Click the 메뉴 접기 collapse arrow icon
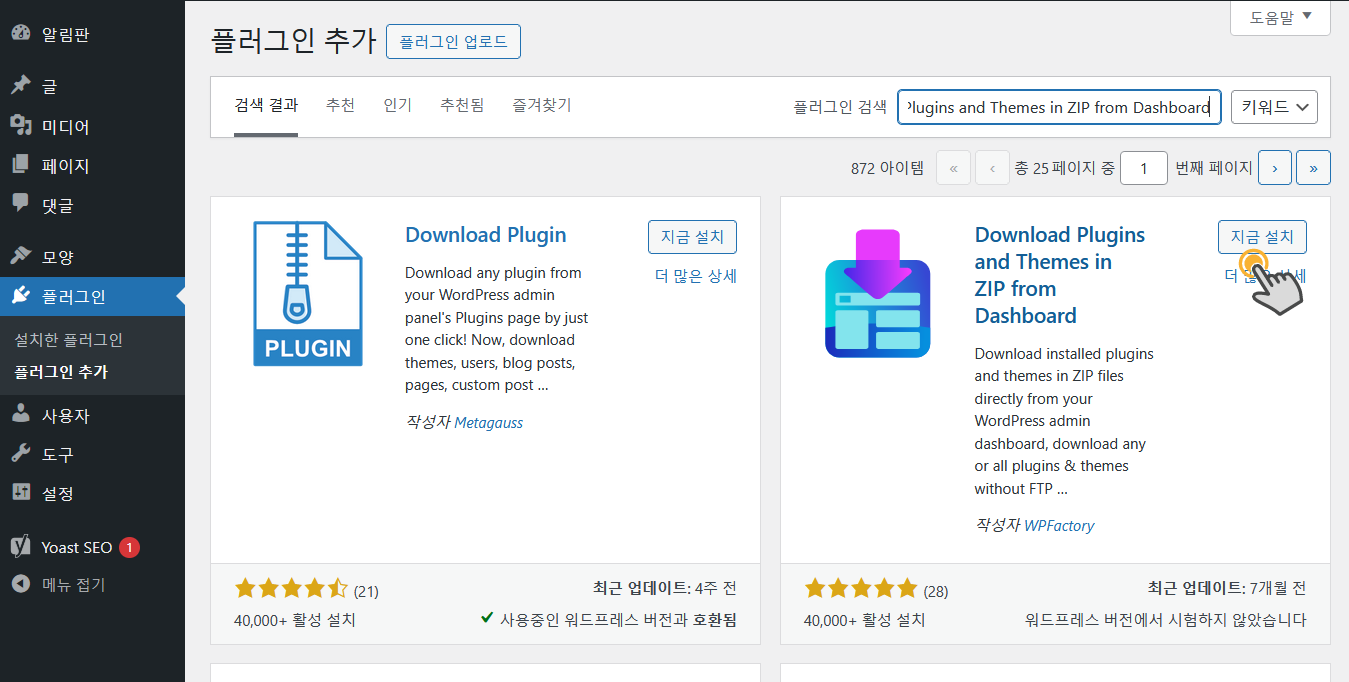The image size is (1349, 682). [x=21, y=584]
